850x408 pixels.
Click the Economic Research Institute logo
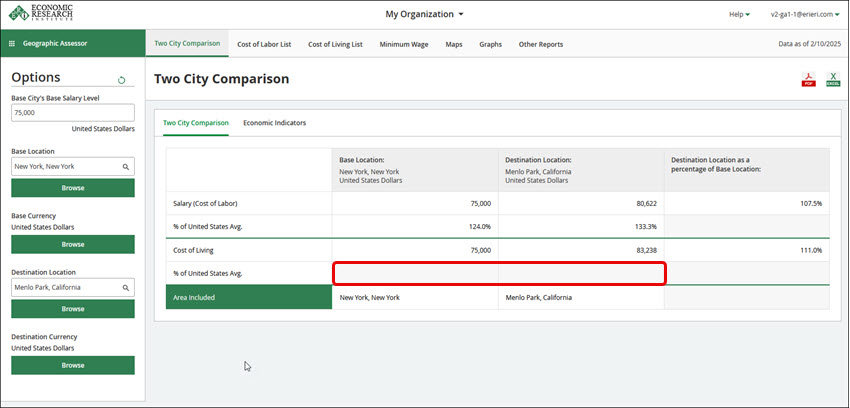point(41,13)
